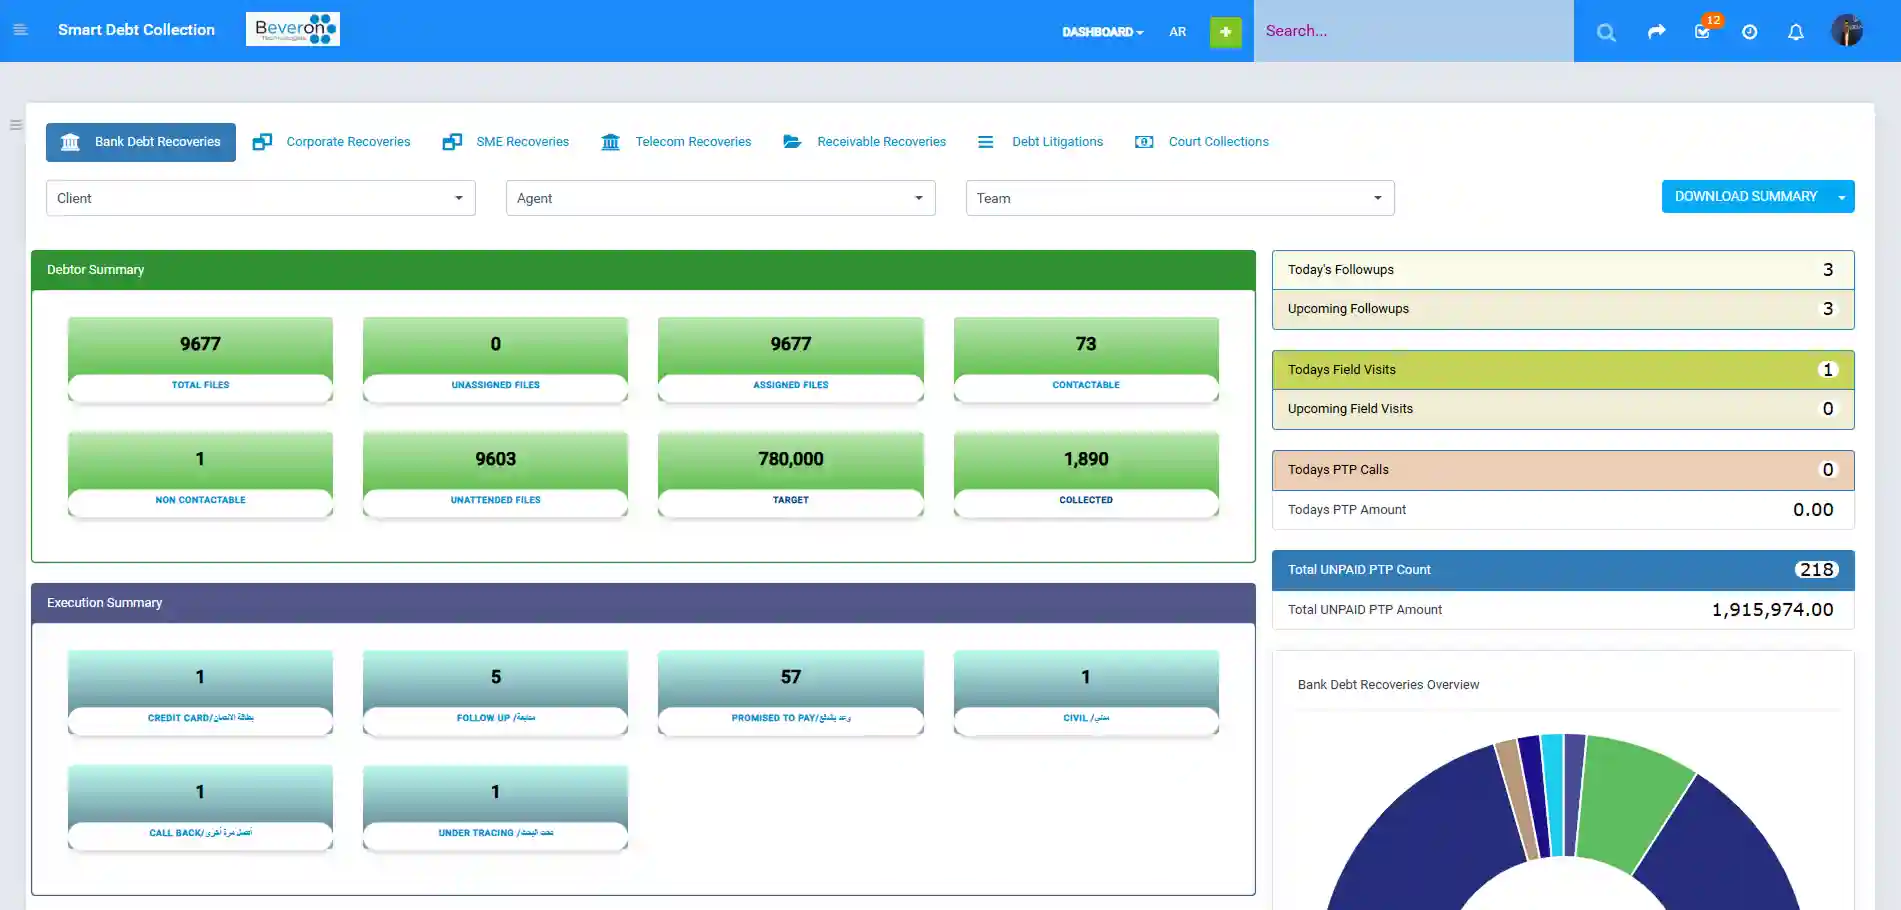1901x910 pixels.
Task: Open the Call Back execution card
Action: click(200, 808)
